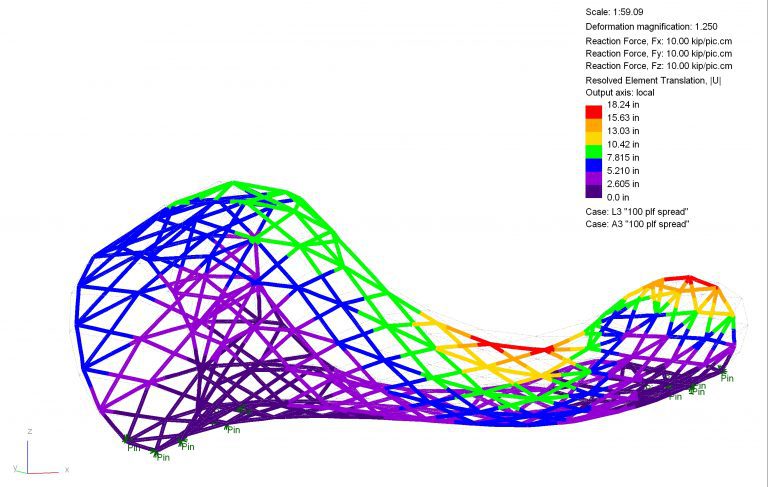
Task: Select the Deformation magnification 1.250 text
Action: click(x=651, y=26)
